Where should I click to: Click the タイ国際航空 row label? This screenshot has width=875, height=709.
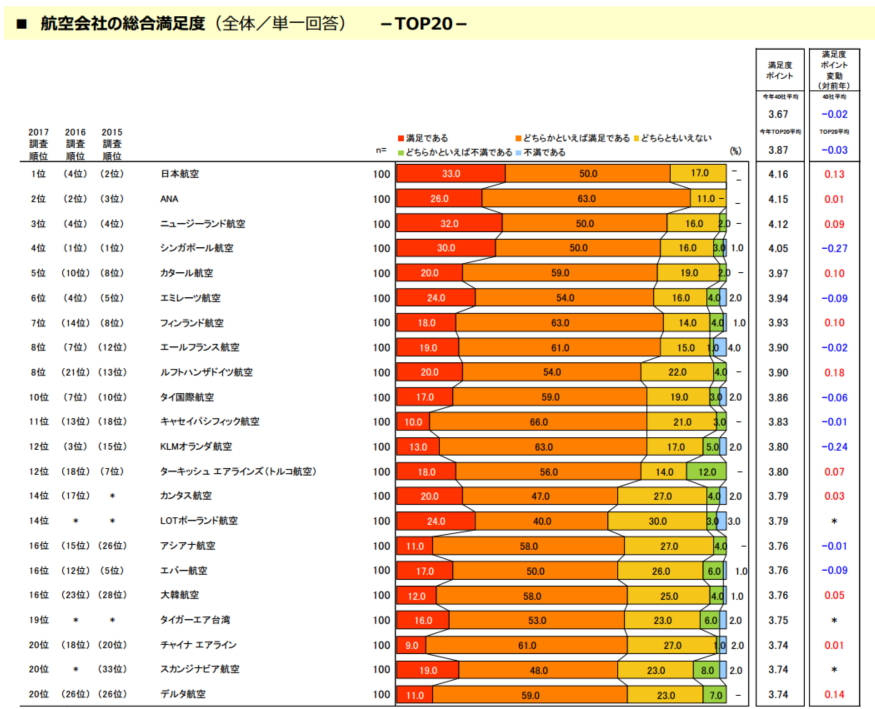click(187, 398)
